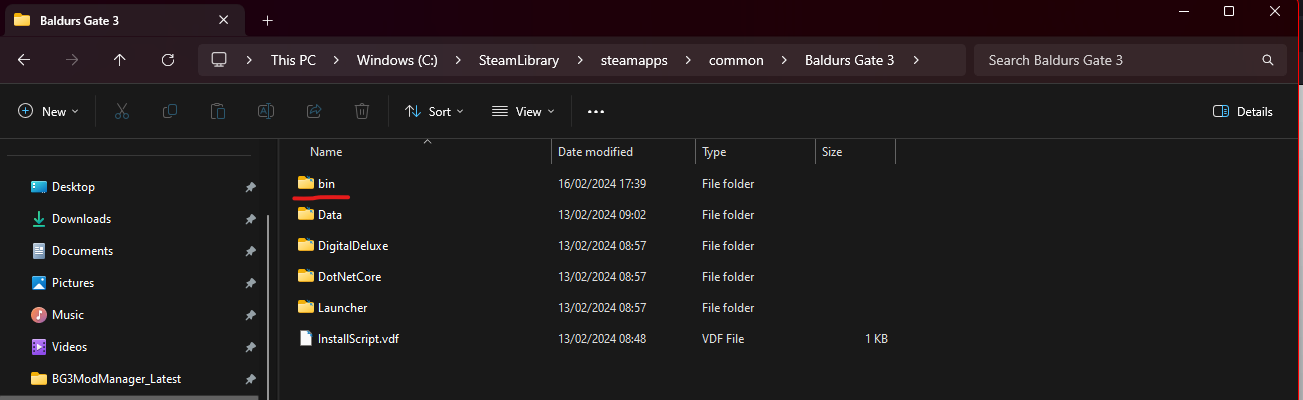Click the common breadcrumb in address bar
The height and width of the screenshot is (400, 1303).
click(x=736, y=60)
